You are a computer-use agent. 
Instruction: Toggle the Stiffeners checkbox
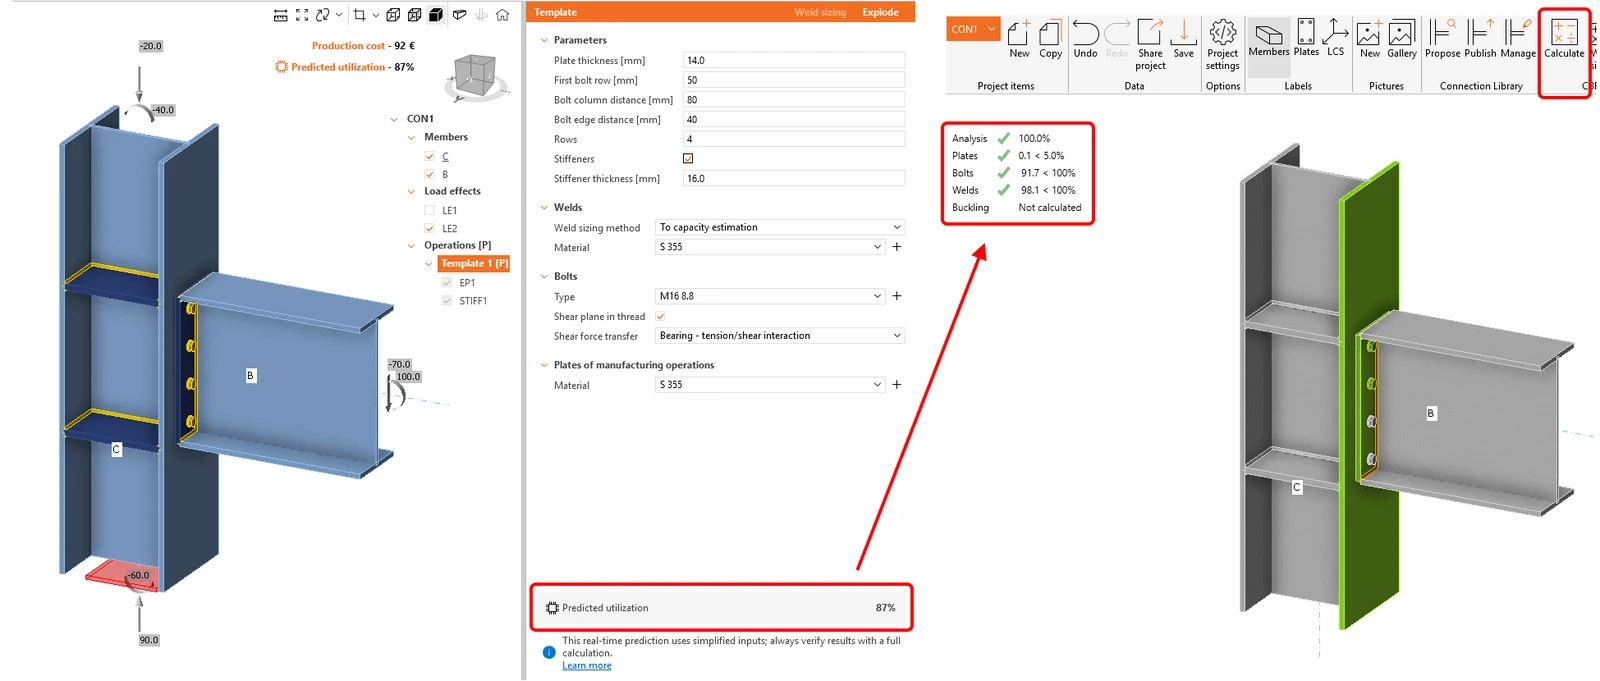coord(688,159)
